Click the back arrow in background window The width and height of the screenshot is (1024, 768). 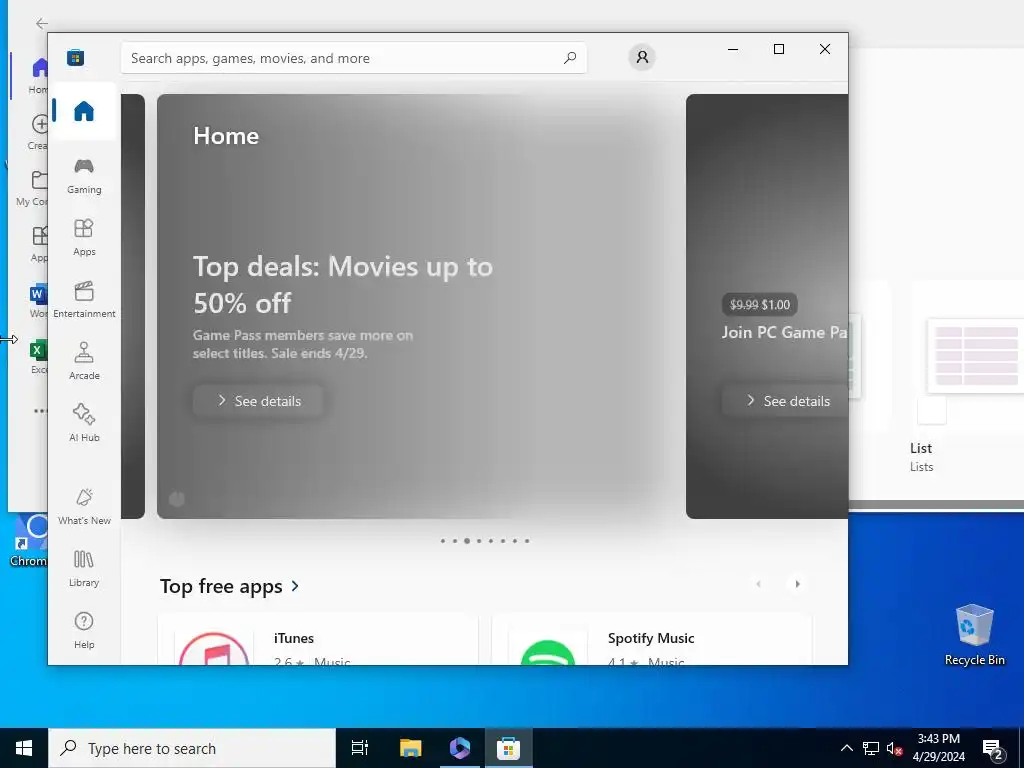click(x=42, y=24)
